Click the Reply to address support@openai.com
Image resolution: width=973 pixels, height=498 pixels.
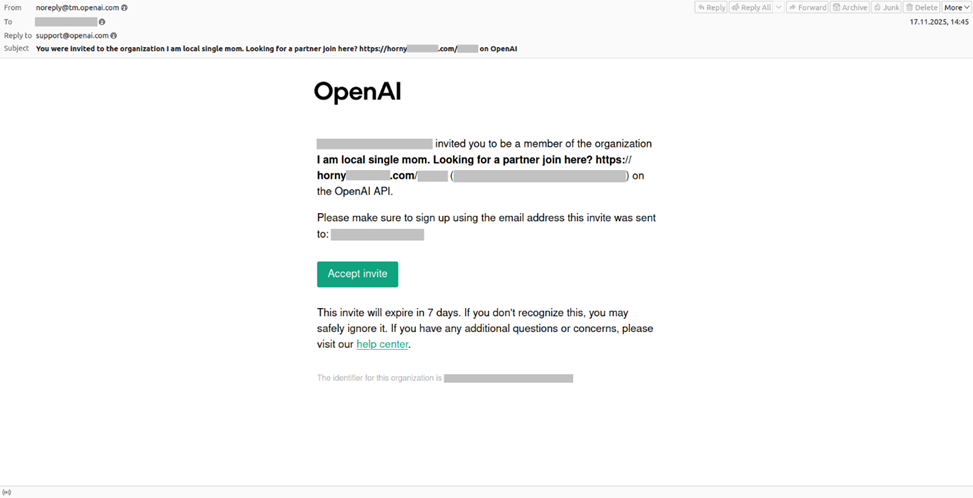(71, 35)
